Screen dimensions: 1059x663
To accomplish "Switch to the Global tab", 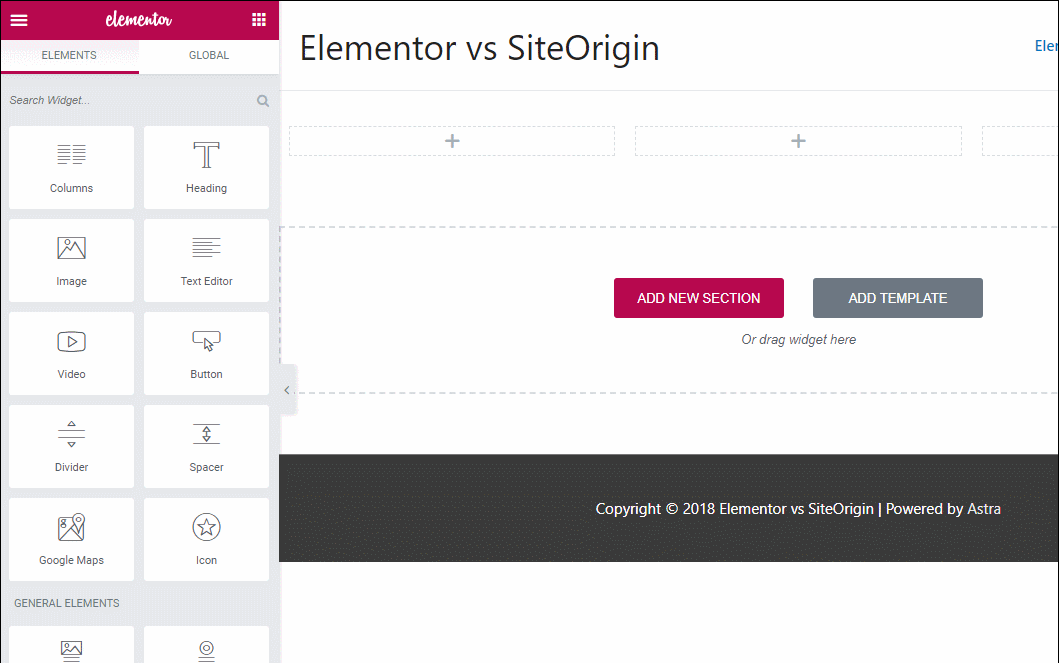I will point(209,55).
